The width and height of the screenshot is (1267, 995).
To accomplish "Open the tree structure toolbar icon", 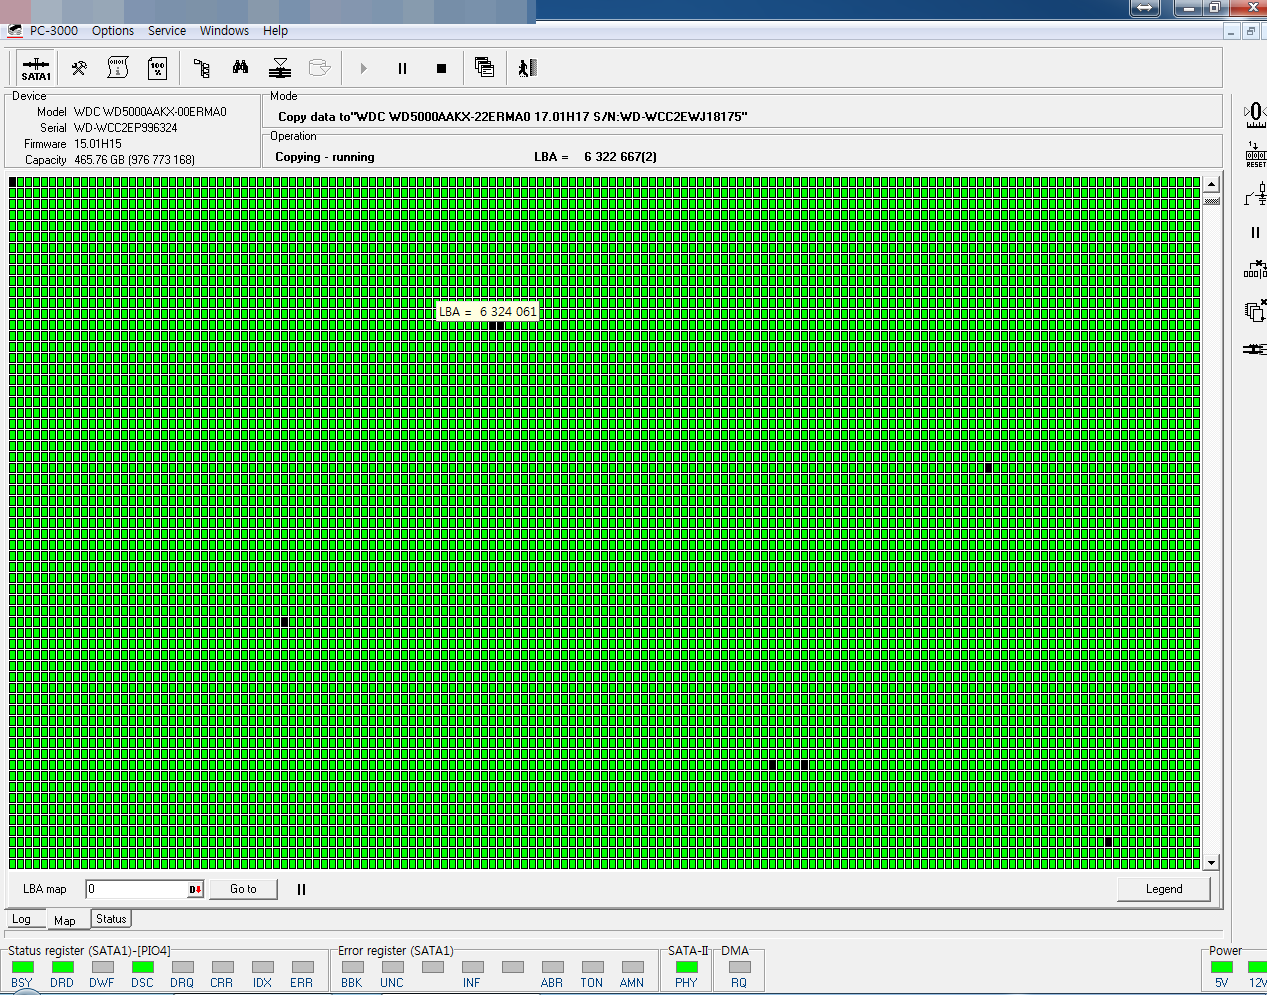I will [201, 68].
